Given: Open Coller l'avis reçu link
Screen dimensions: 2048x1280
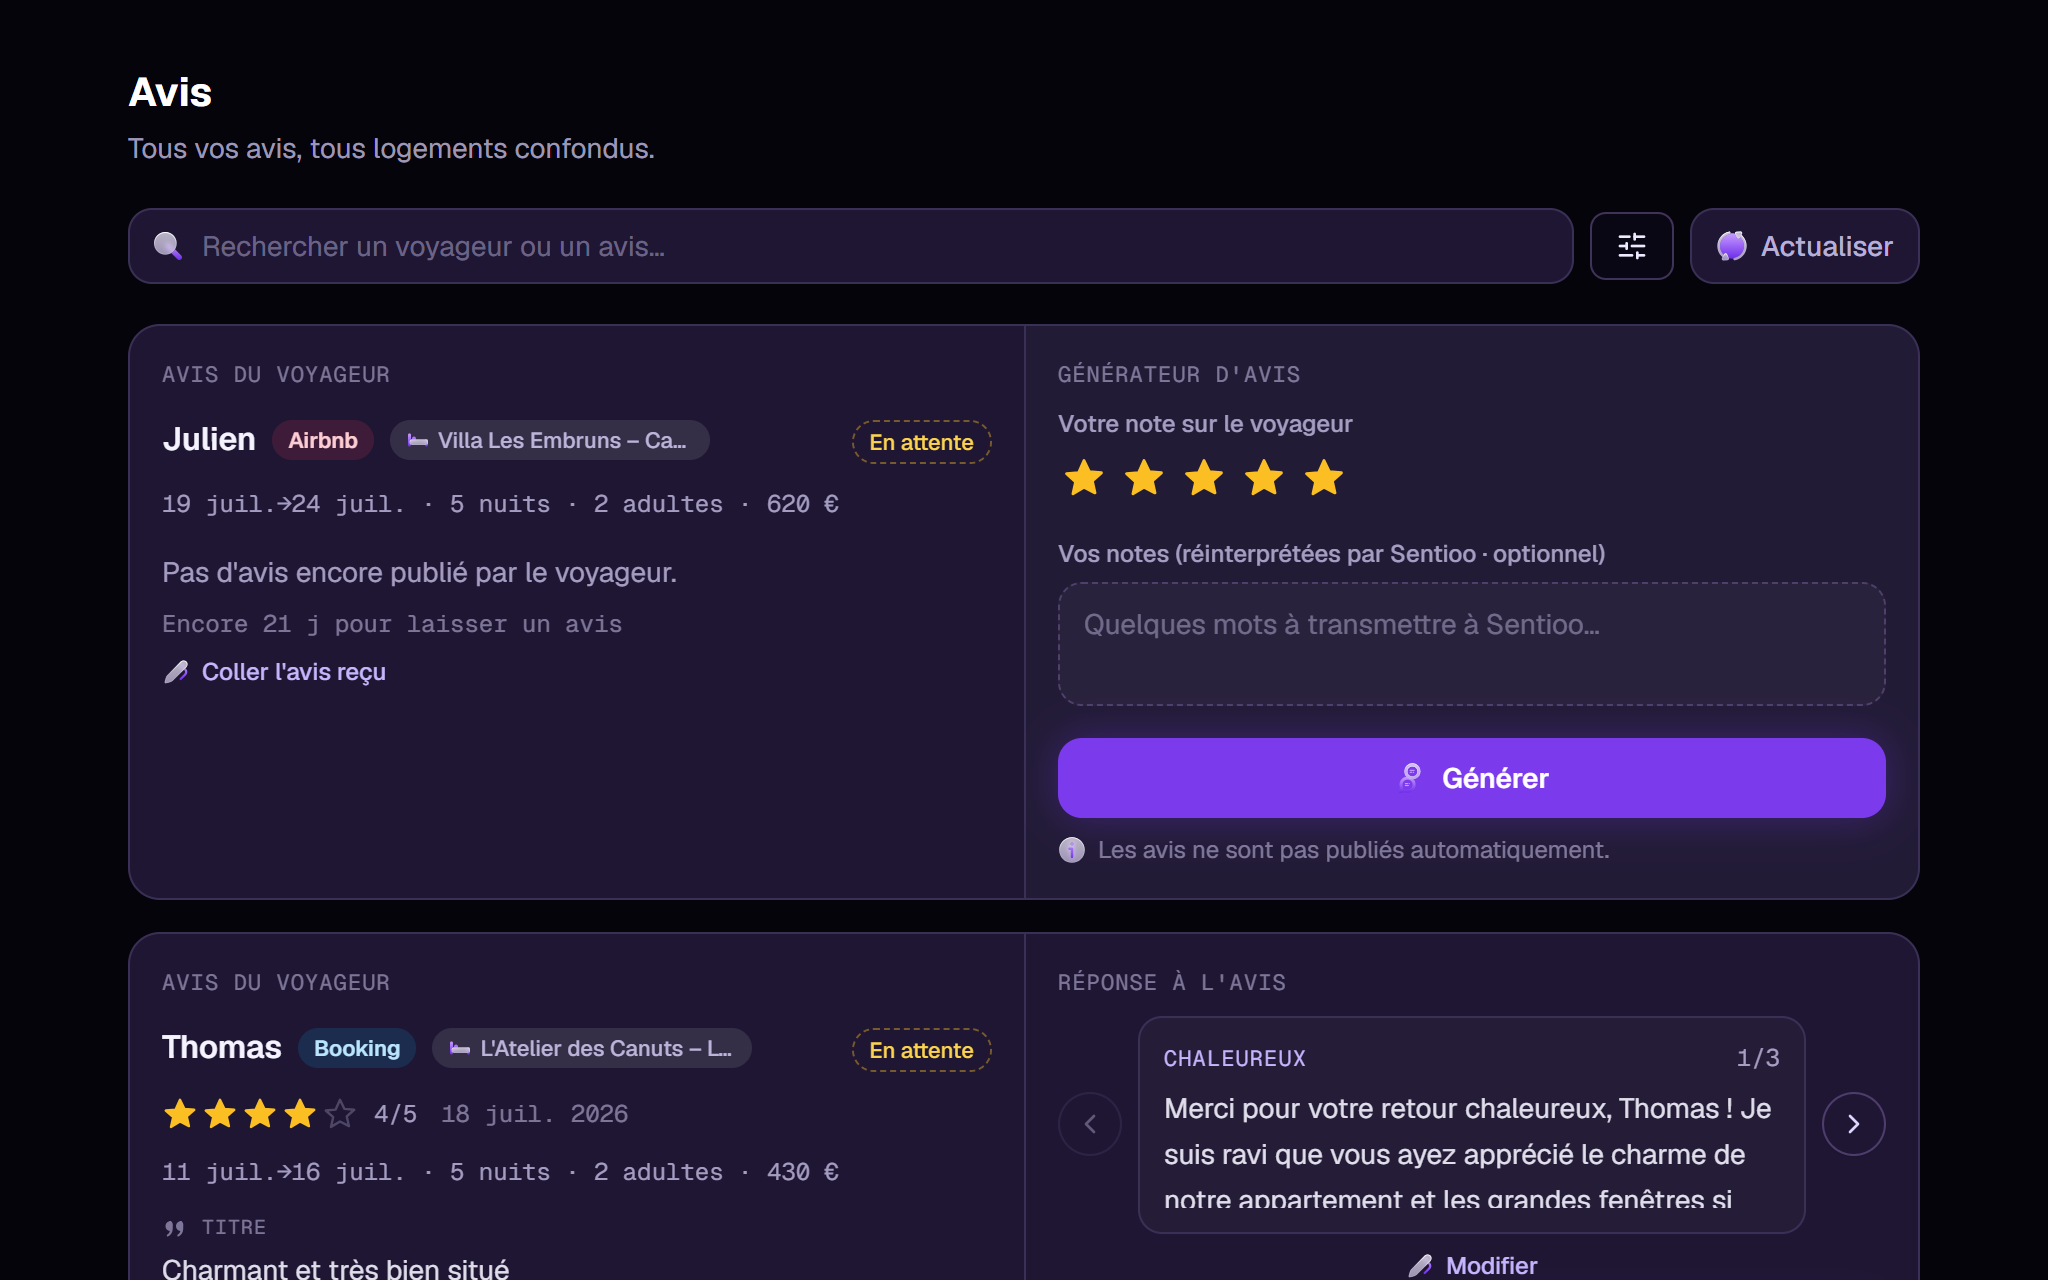Looking at the screenshot, I should (293, 672).
